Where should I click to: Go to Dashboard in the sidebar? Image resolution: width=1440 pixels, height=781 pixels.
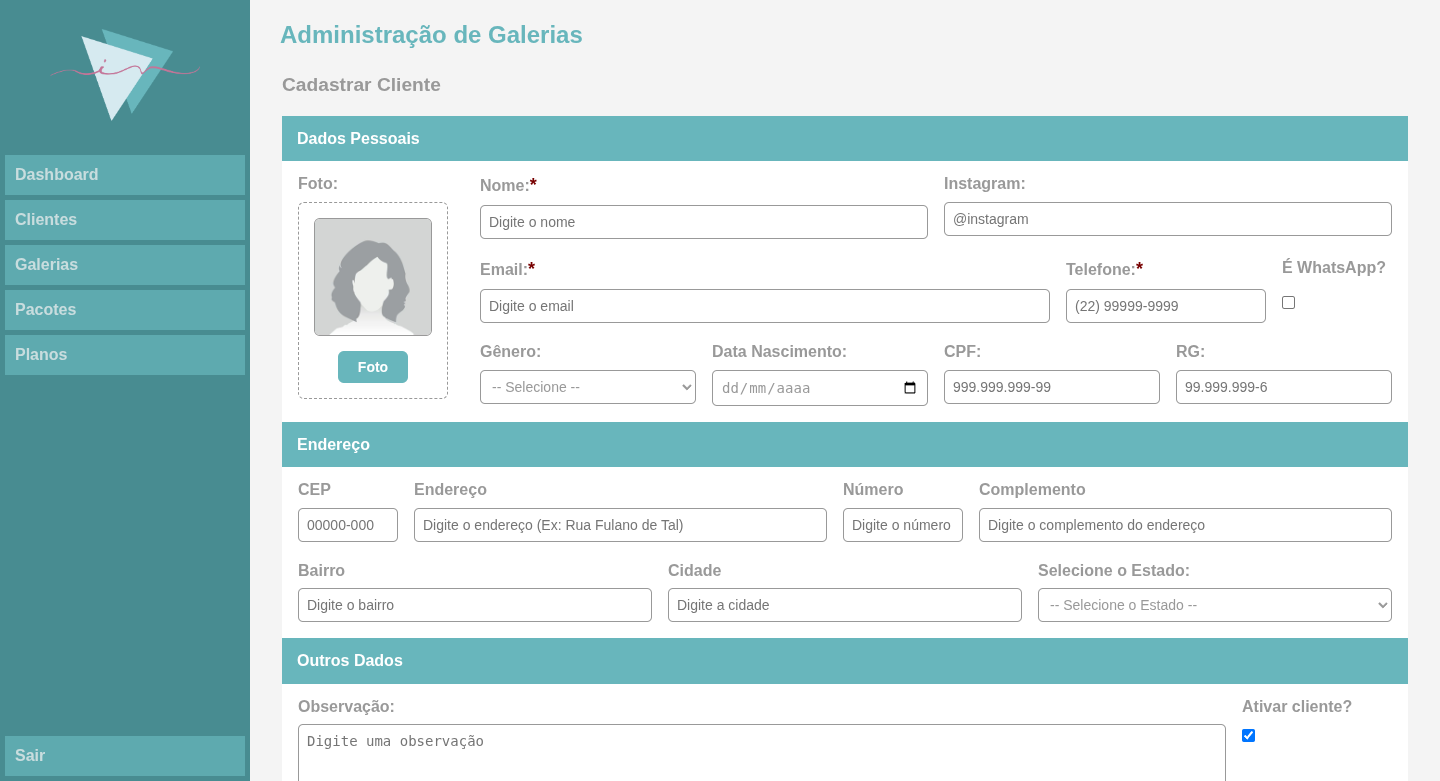[125, 175]
